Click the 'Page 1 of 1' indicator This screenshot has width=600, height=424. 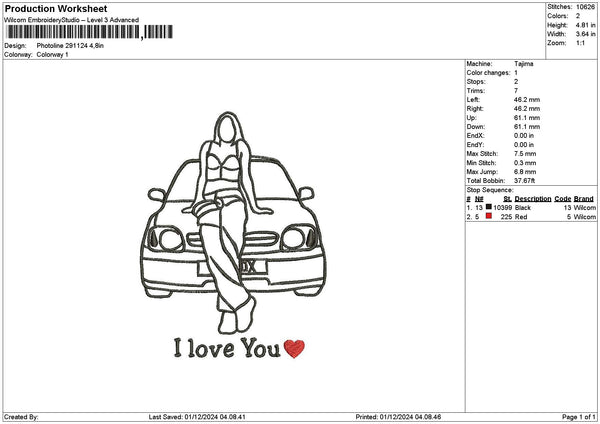coord(579,417)
